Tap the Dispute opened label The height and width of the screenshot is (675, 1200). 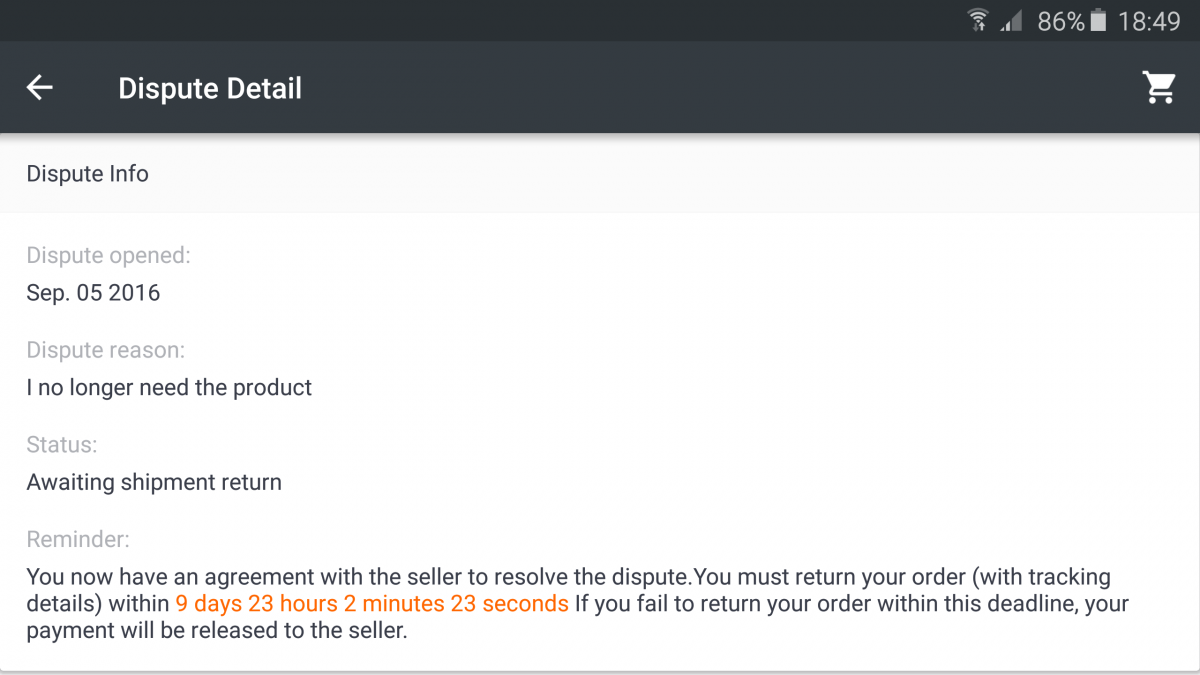coord(108,256)
